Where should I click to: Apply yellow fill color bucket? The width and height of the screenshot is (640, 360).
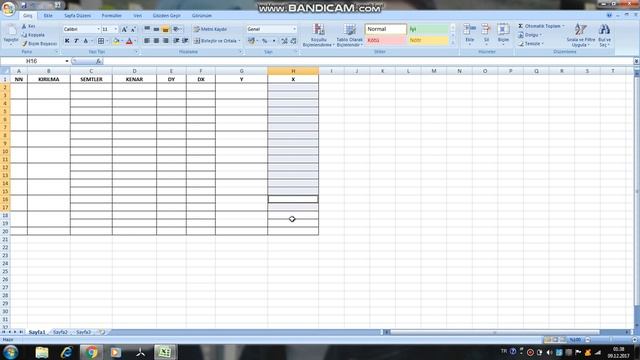point(116,41)
